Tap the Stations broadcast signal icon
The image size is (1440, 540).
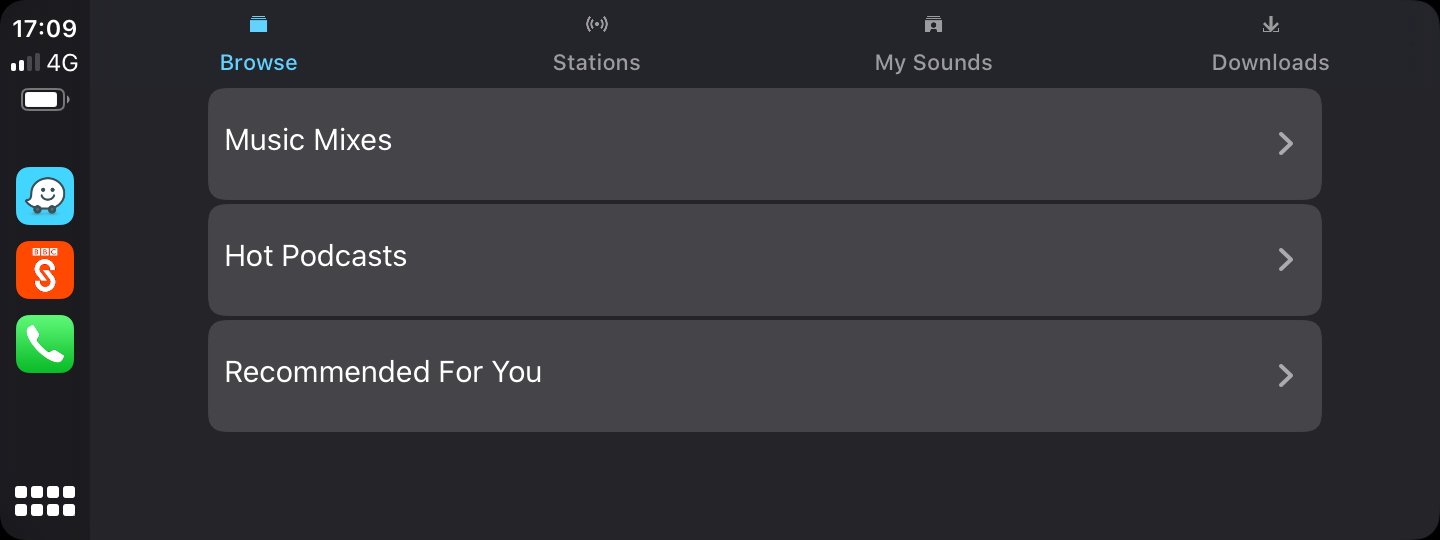click(x=597, y=24)
